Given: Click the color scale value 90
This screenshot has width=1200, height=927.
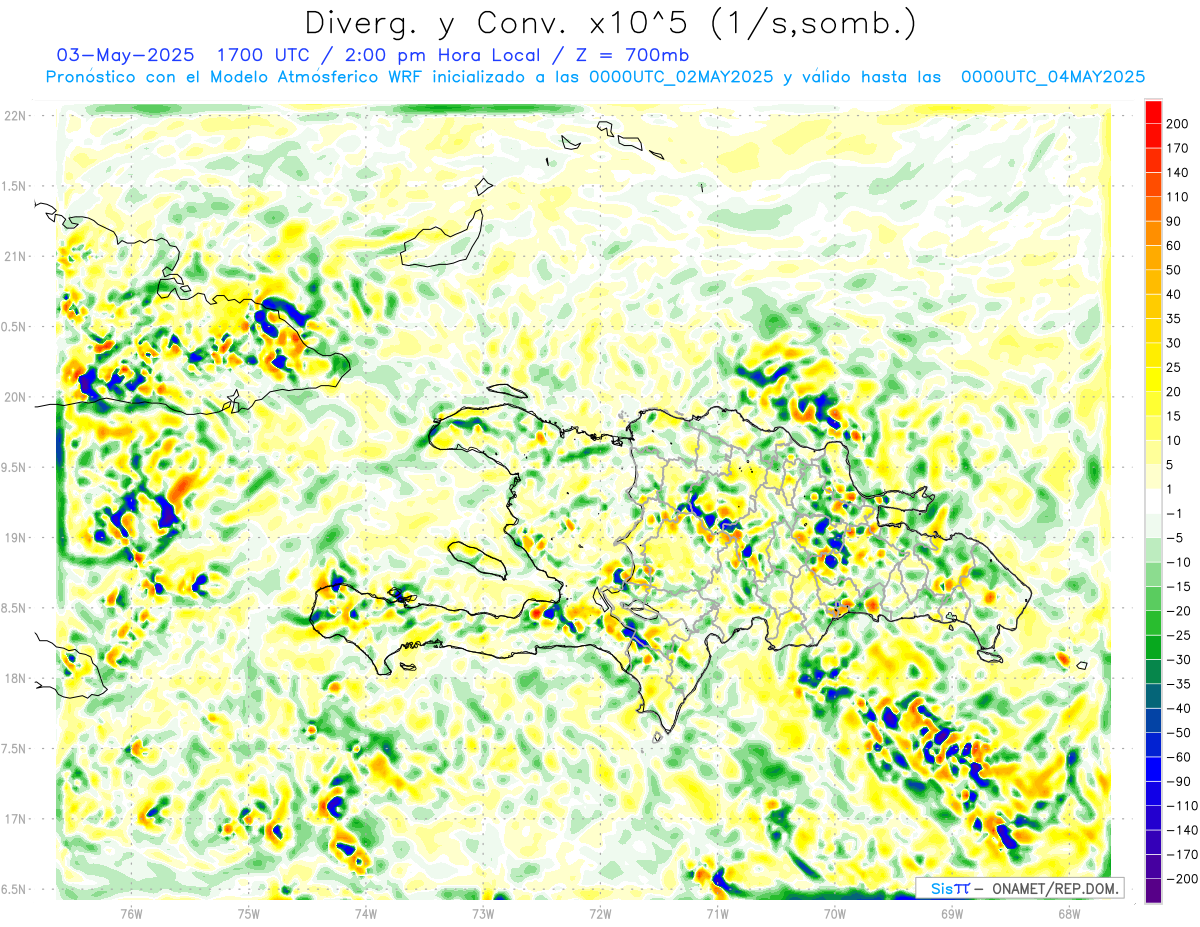Looking at the screenshot, I should coord(1175,221).
